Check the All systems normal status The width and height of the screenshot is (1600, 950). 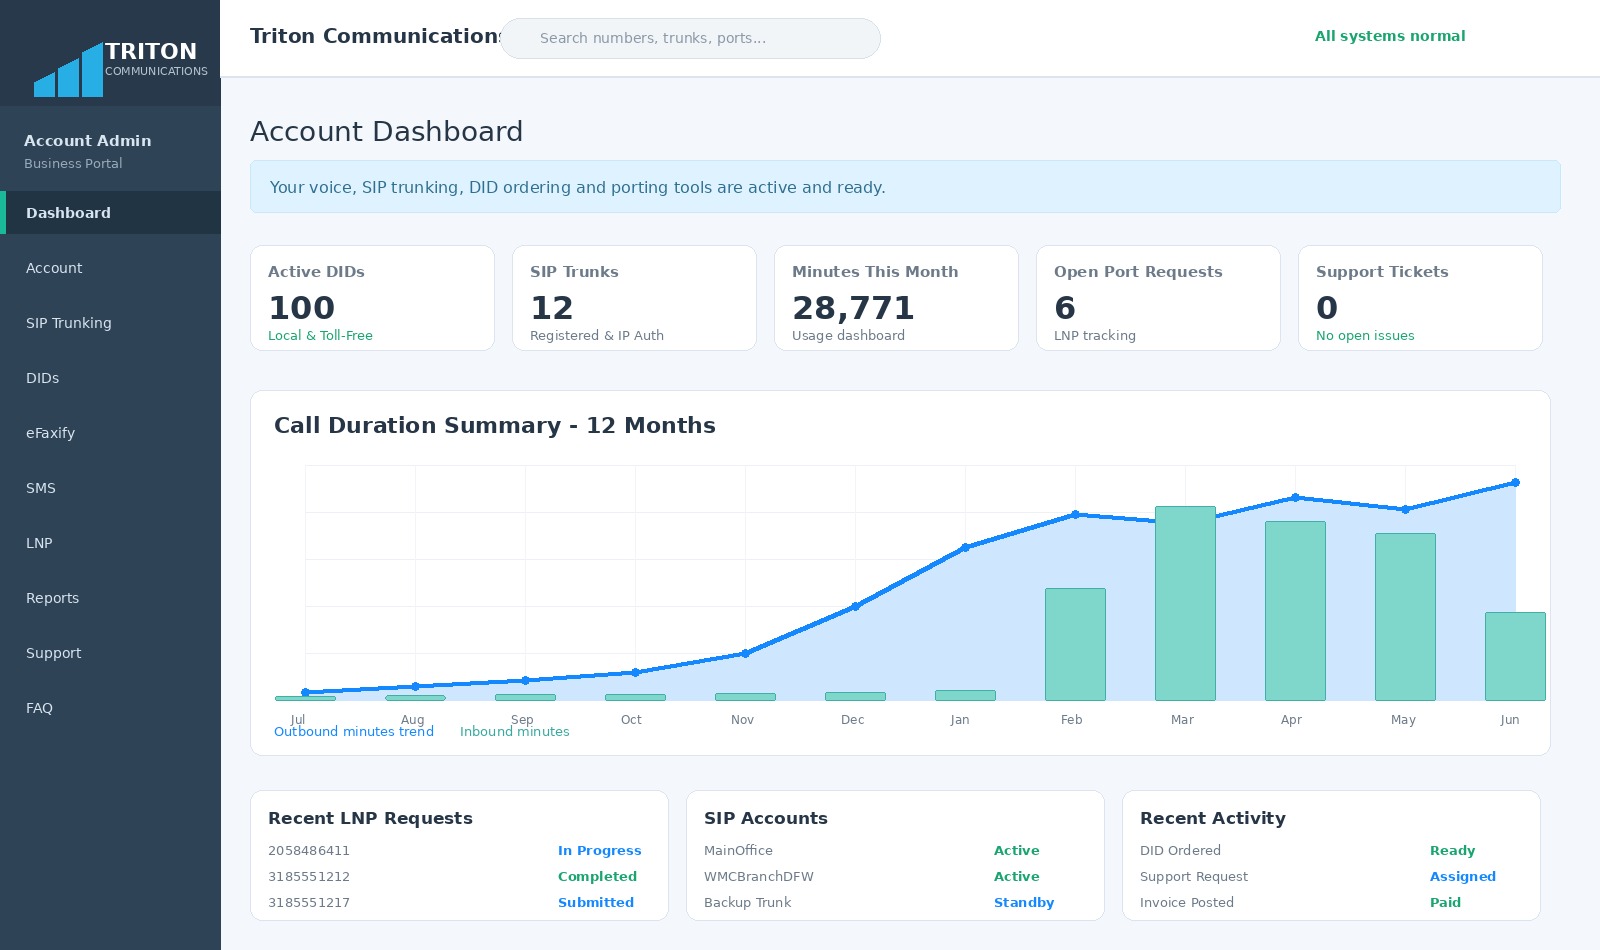(x=1390, y=36)
